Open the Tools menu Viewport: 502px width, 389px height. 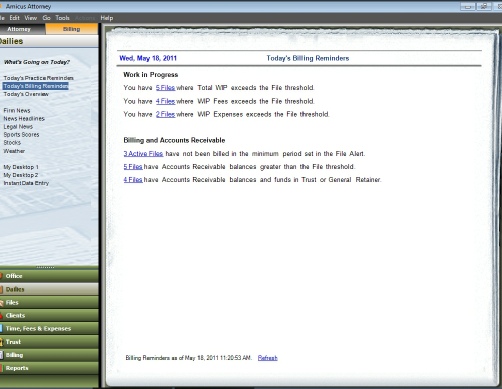(x=62, y=18)
